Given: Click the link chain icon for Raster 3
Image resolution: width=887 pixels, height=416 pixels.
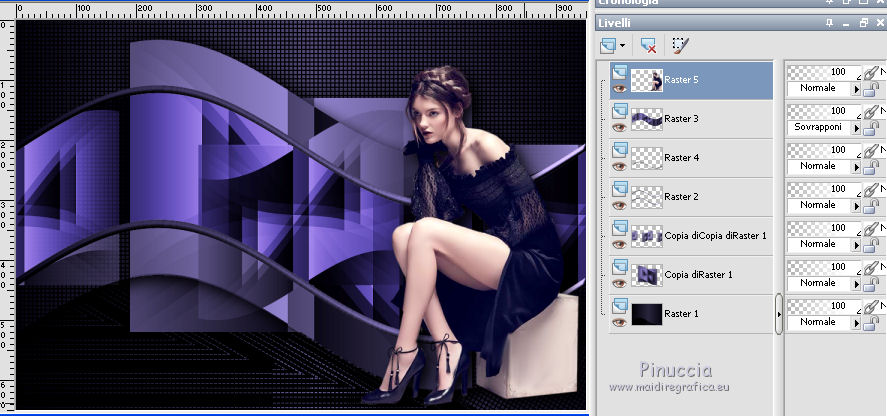Looking at the screenshot, I should [x=872, y=111].
